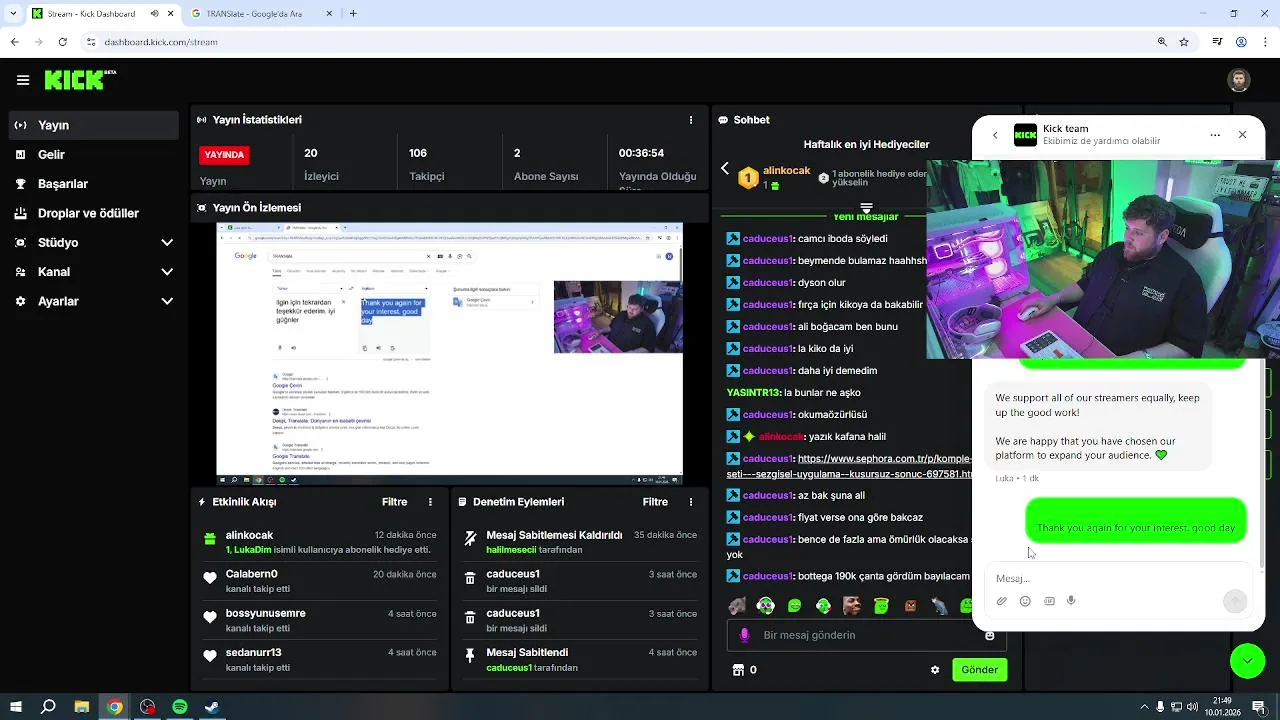The width and height of the screenshot is (1280, 720).
Task: Open Yayın İstatistikleri panel options menu
Action: (x=690, y=120)
